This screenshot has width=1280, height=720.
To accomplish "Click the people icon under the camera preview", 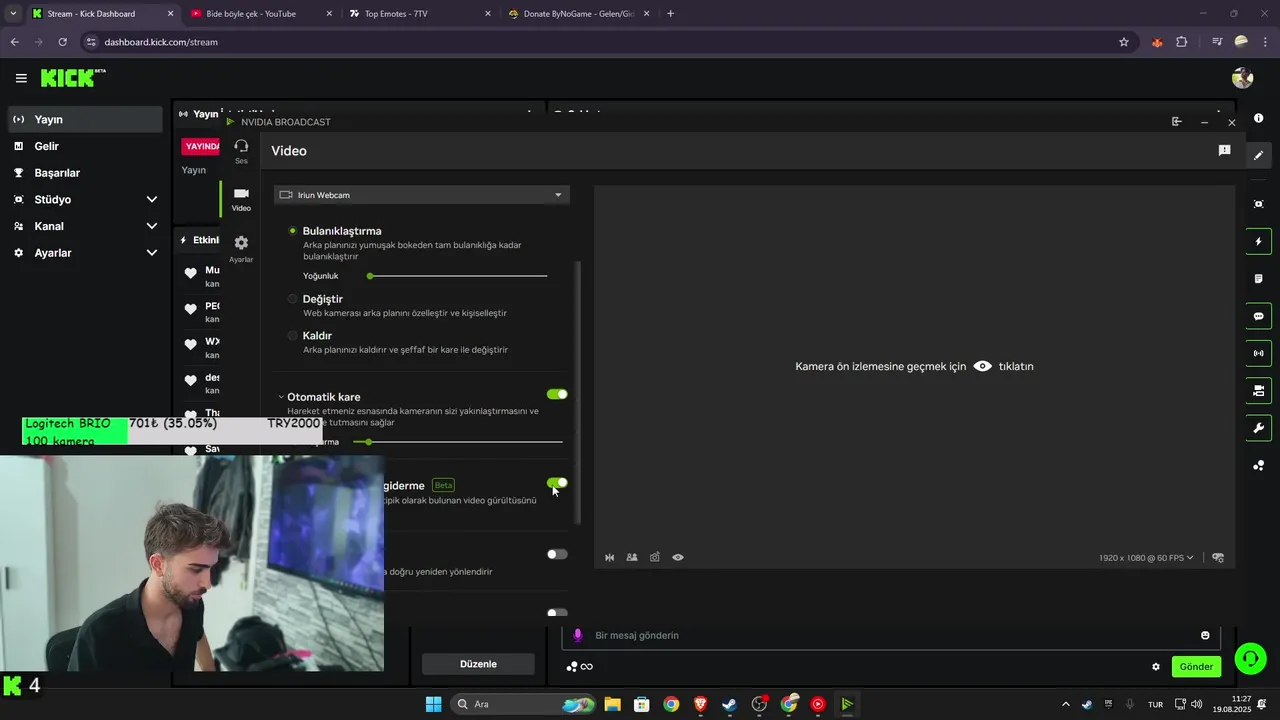I will [632, 557].
